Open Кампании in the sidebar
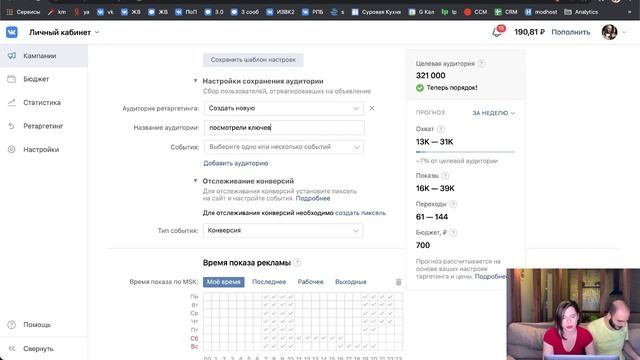Viewport: 640px width, 360px height. [x=44, y=56]
